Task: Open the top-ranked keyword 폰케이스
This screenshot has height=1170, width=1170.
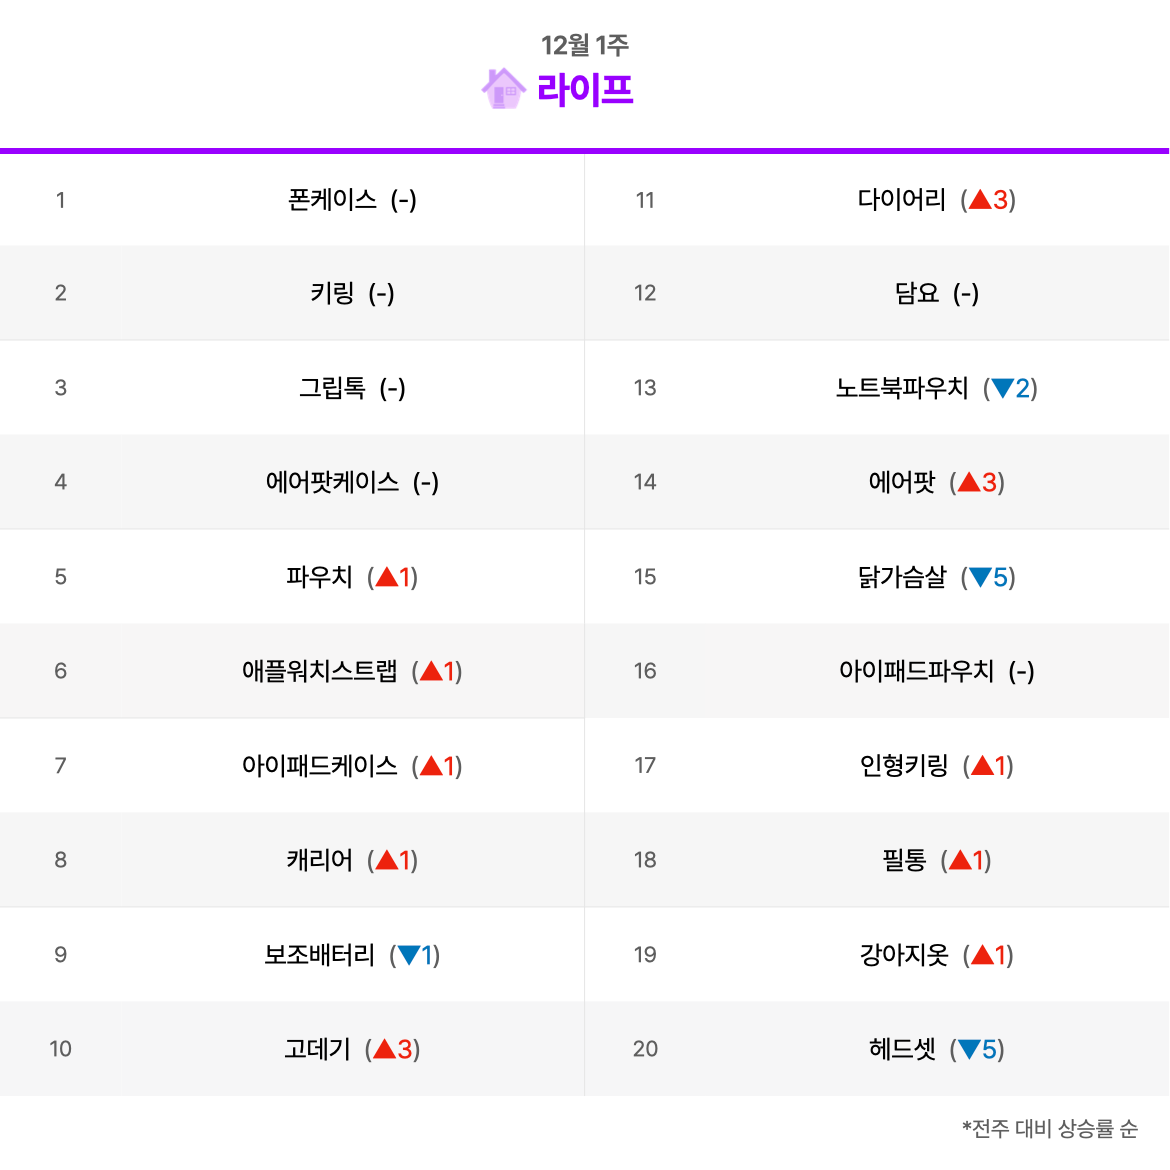Action: (333, 200)
